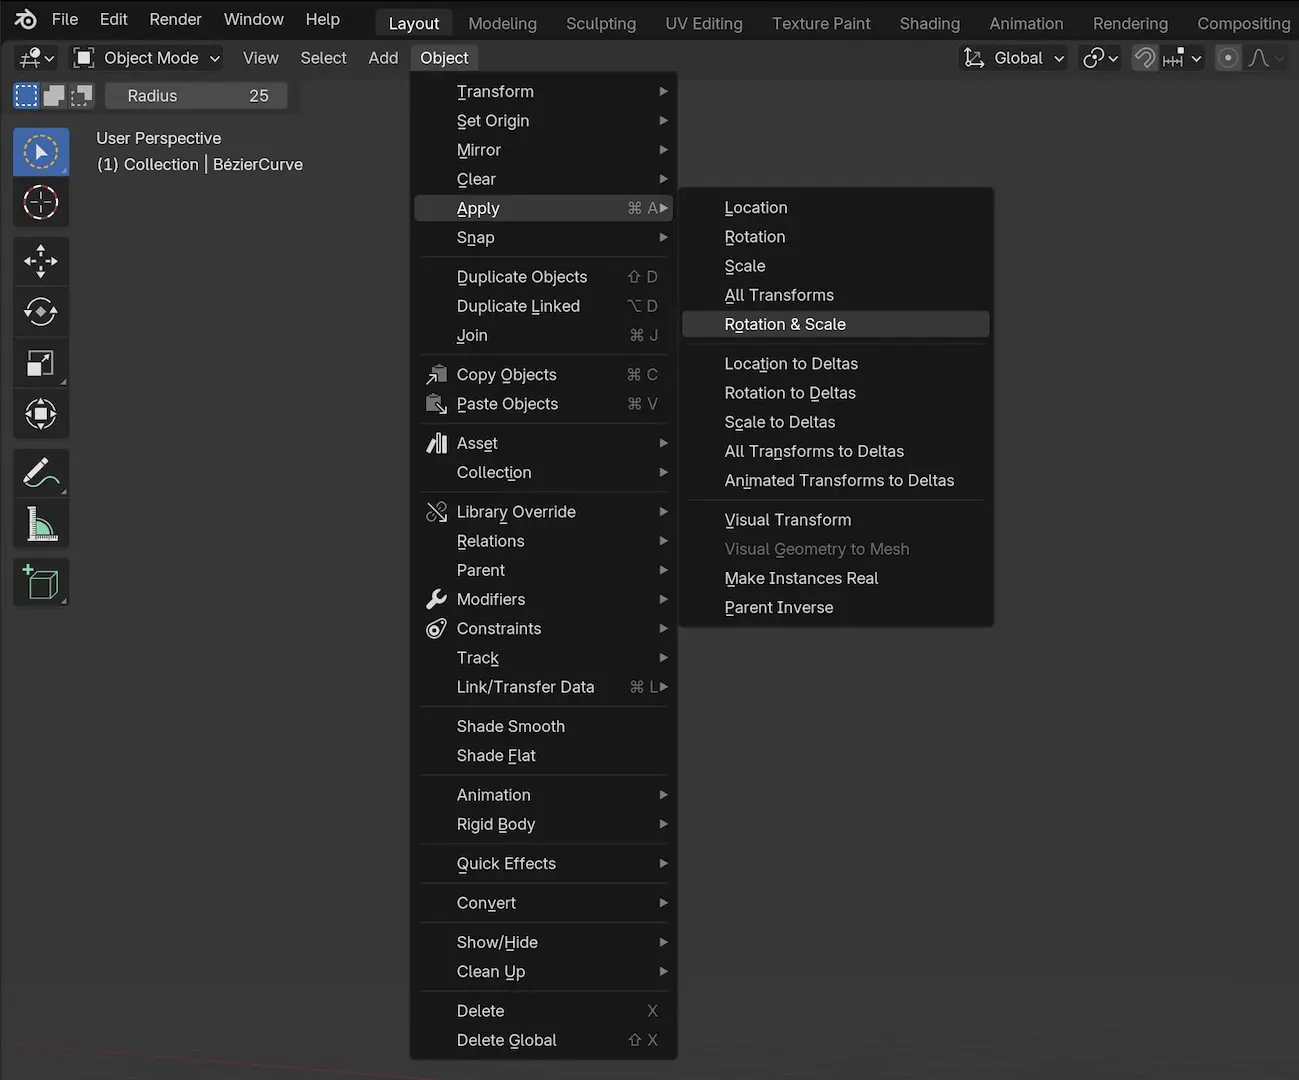Pick the Annotate pencil tool
Viewport: 1299px width, 1080px height.
pyautogui.click(x=40, y=473)
